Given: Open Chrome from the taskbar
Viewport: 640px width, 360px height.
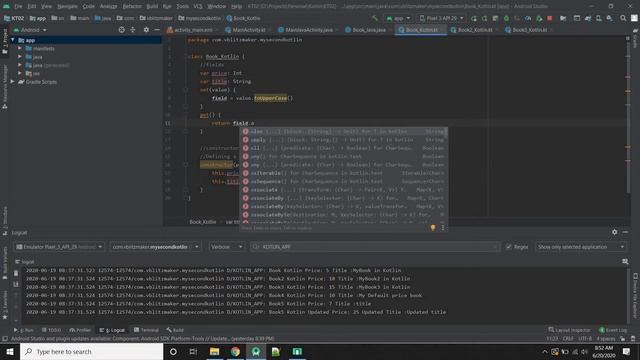Looking at the screenshot, I should click(x=235, y=351).
